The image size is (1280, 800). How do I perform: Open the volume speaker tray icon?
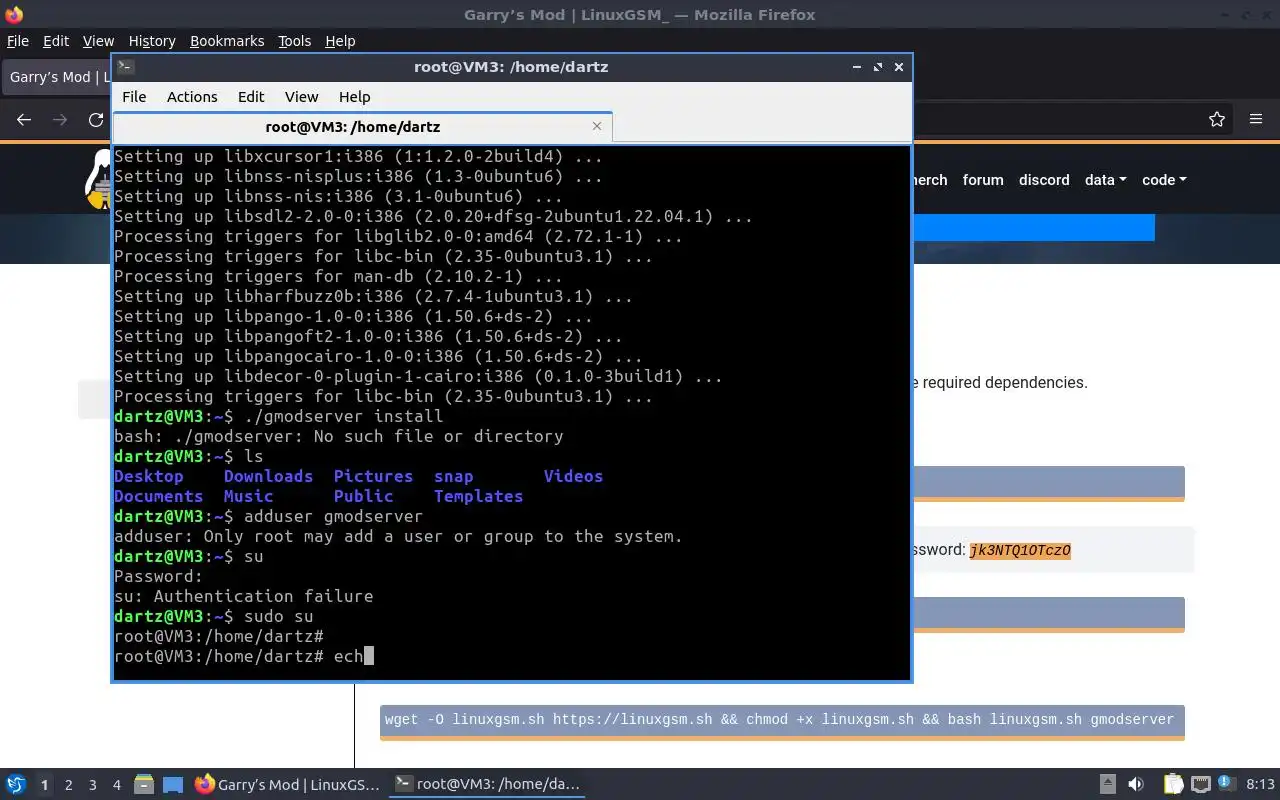click(1136, 785)
